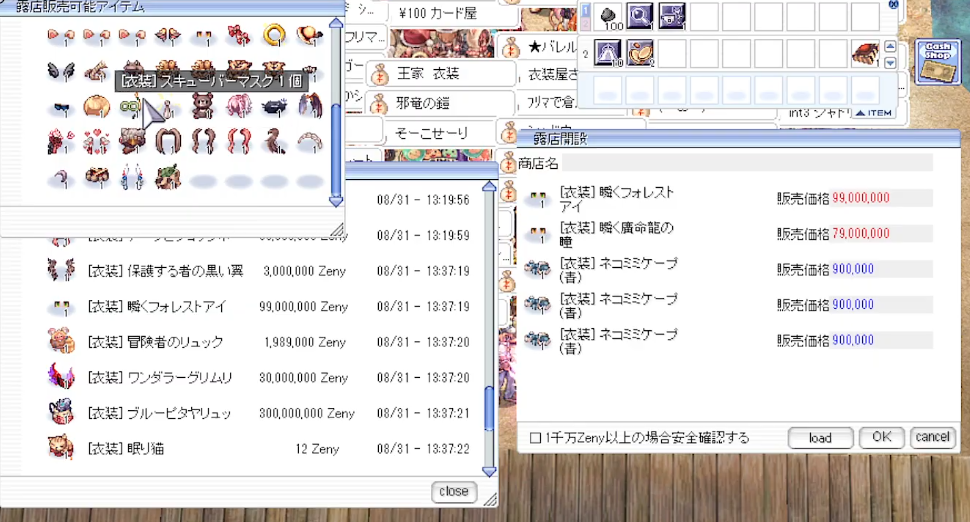
Task: Edit the 79,000,000 price field
Action: 881,234
